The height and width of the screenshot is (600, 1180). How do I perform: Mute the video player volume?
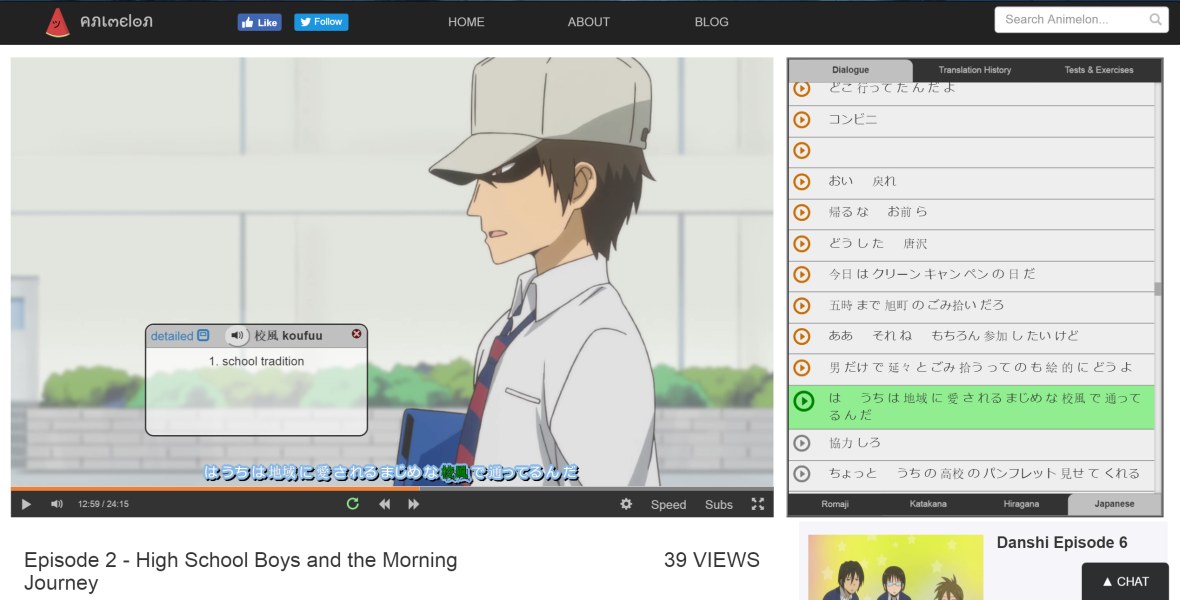tap(56, 504)
